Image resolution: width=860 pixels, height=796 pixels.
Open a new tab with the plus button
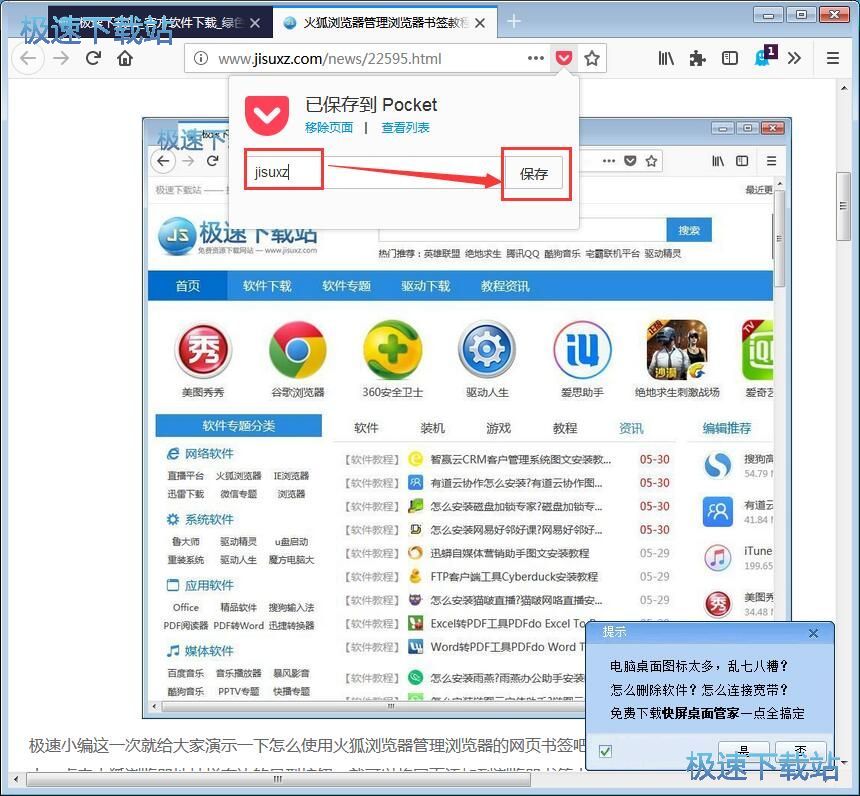514,21
